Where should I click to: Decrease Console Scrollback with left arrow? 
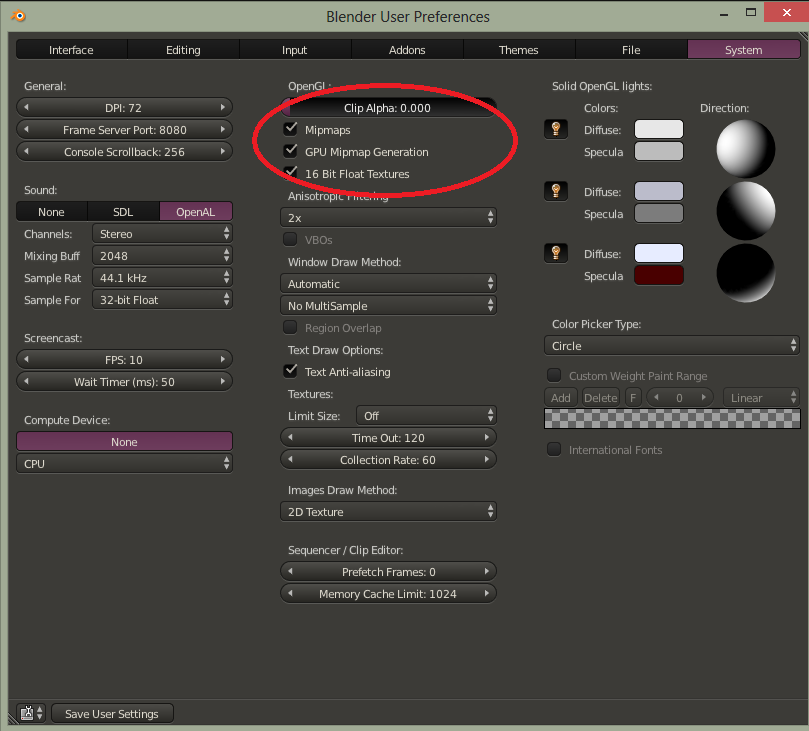(26, 152)
